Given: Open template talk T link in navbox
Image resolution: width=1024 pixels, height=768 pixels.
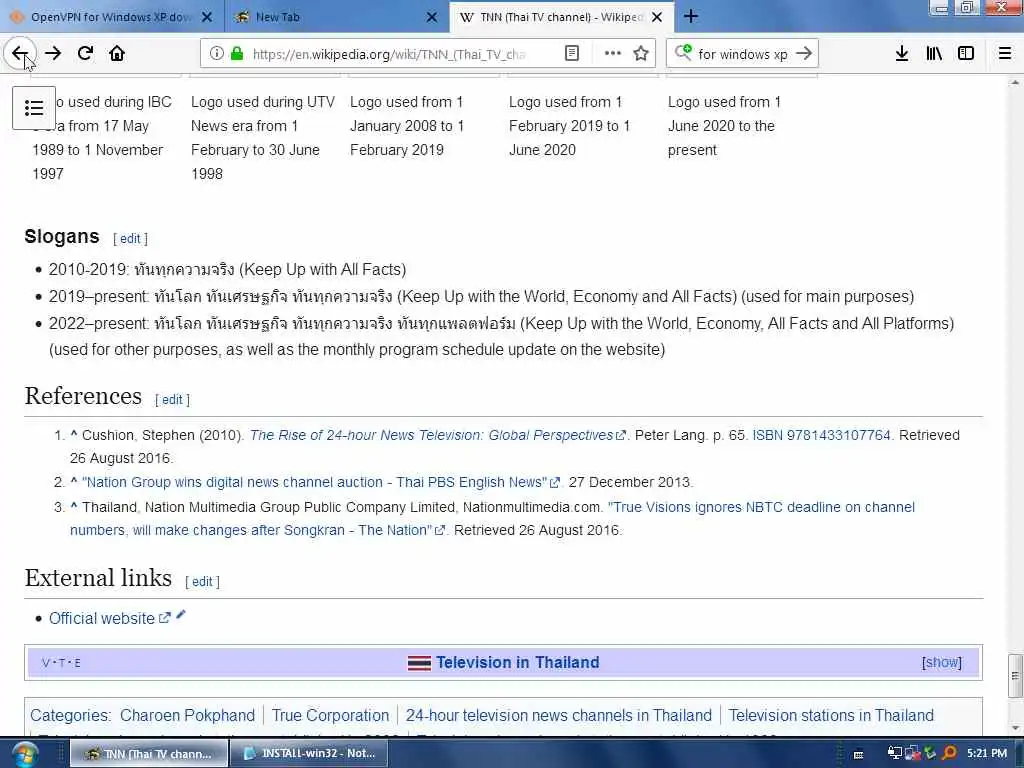Looking at the screenshot, I should [x=61, y=663].
